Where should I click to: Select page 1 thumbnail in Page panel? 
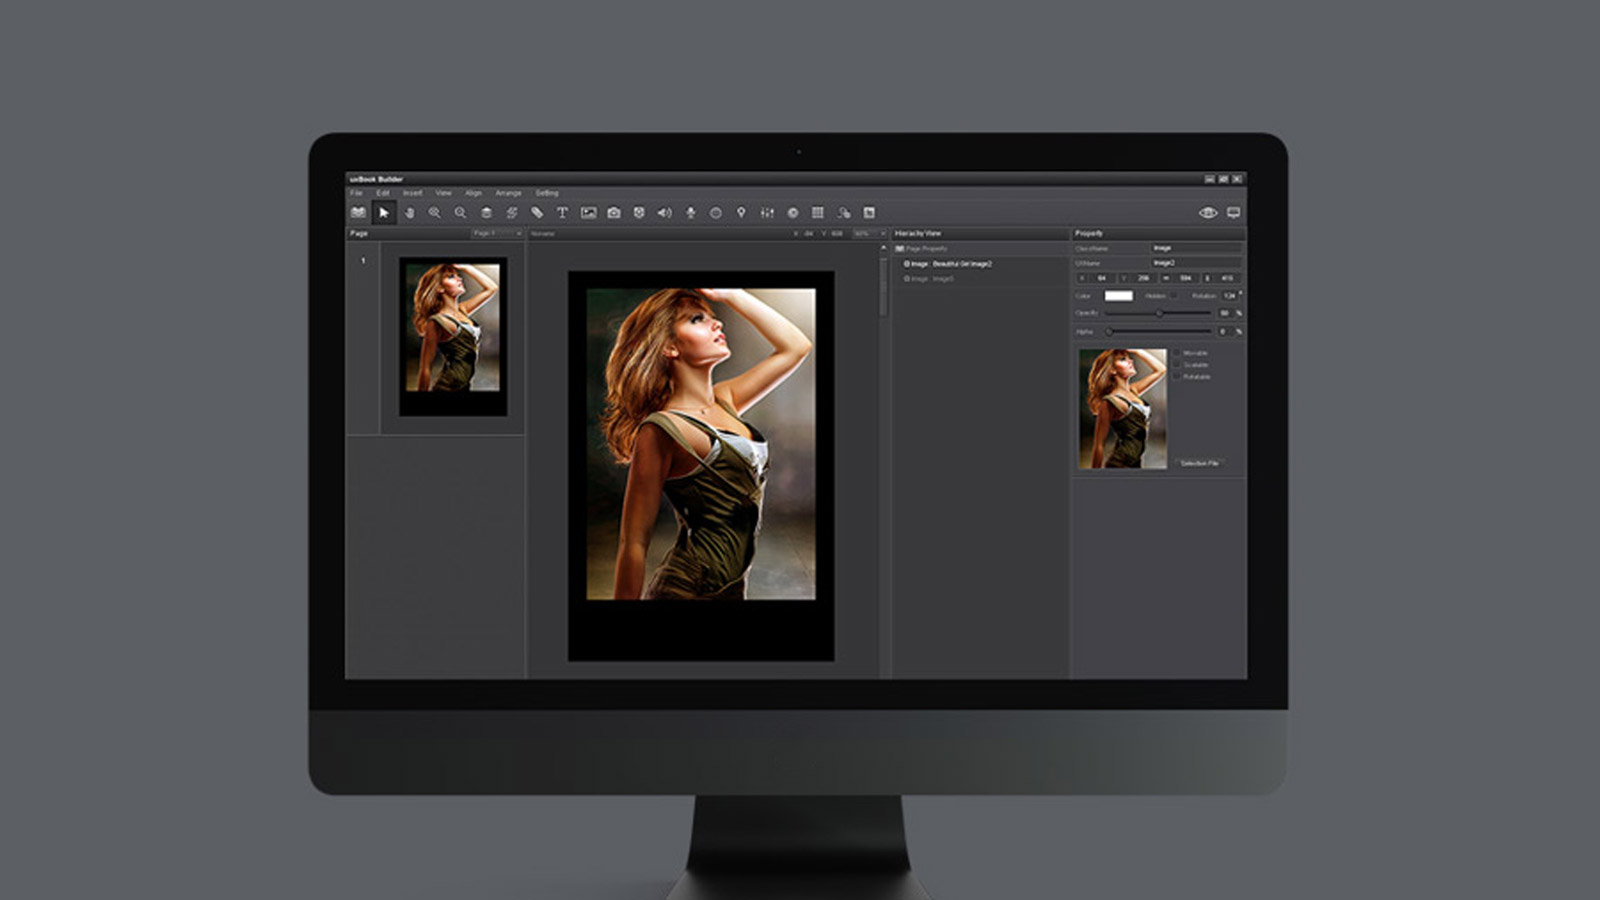(x=453, y=336)
